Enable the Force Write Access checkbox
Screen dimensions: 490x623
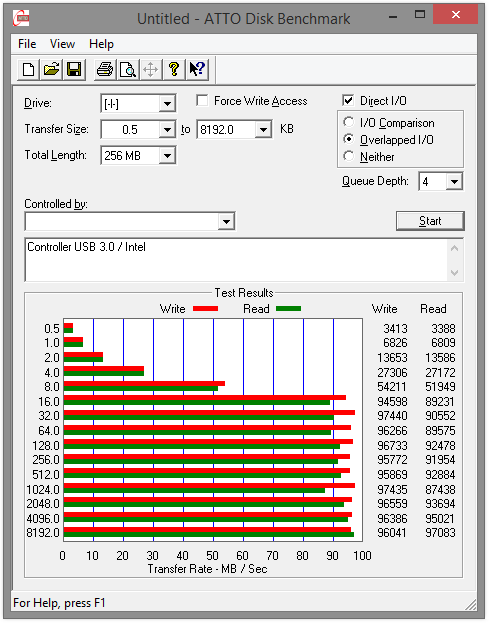202,101
